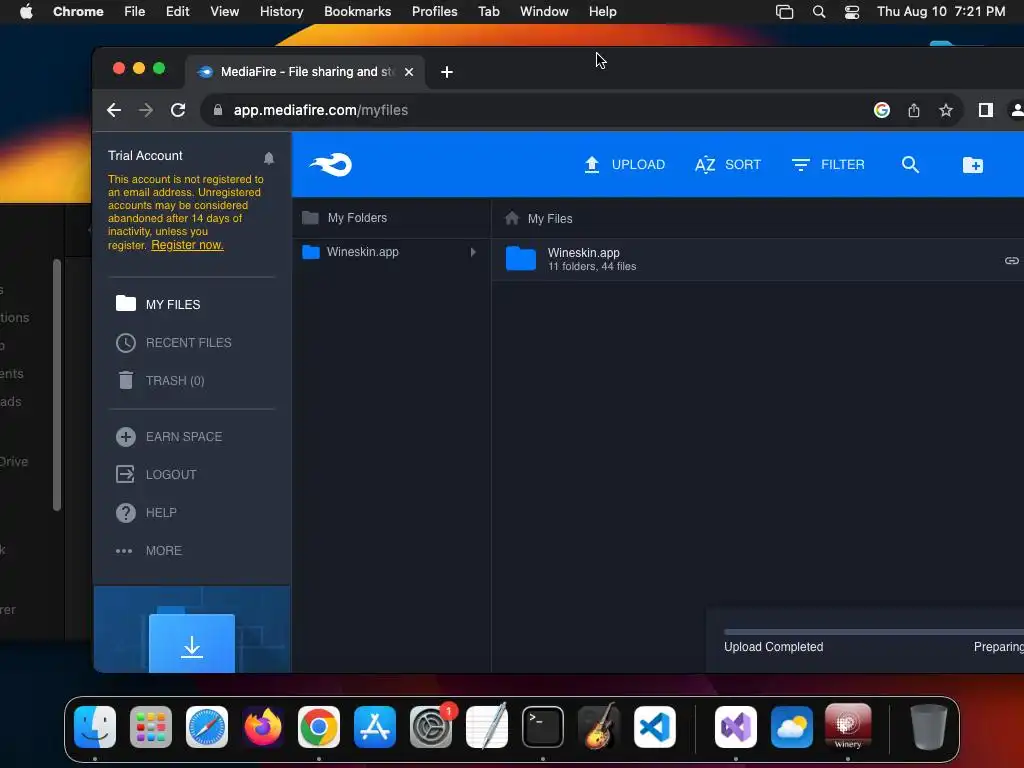Click the plus circle Earn Space icon
The height and width of the screenshot is (768, 1024).
[x=125, y=436]
